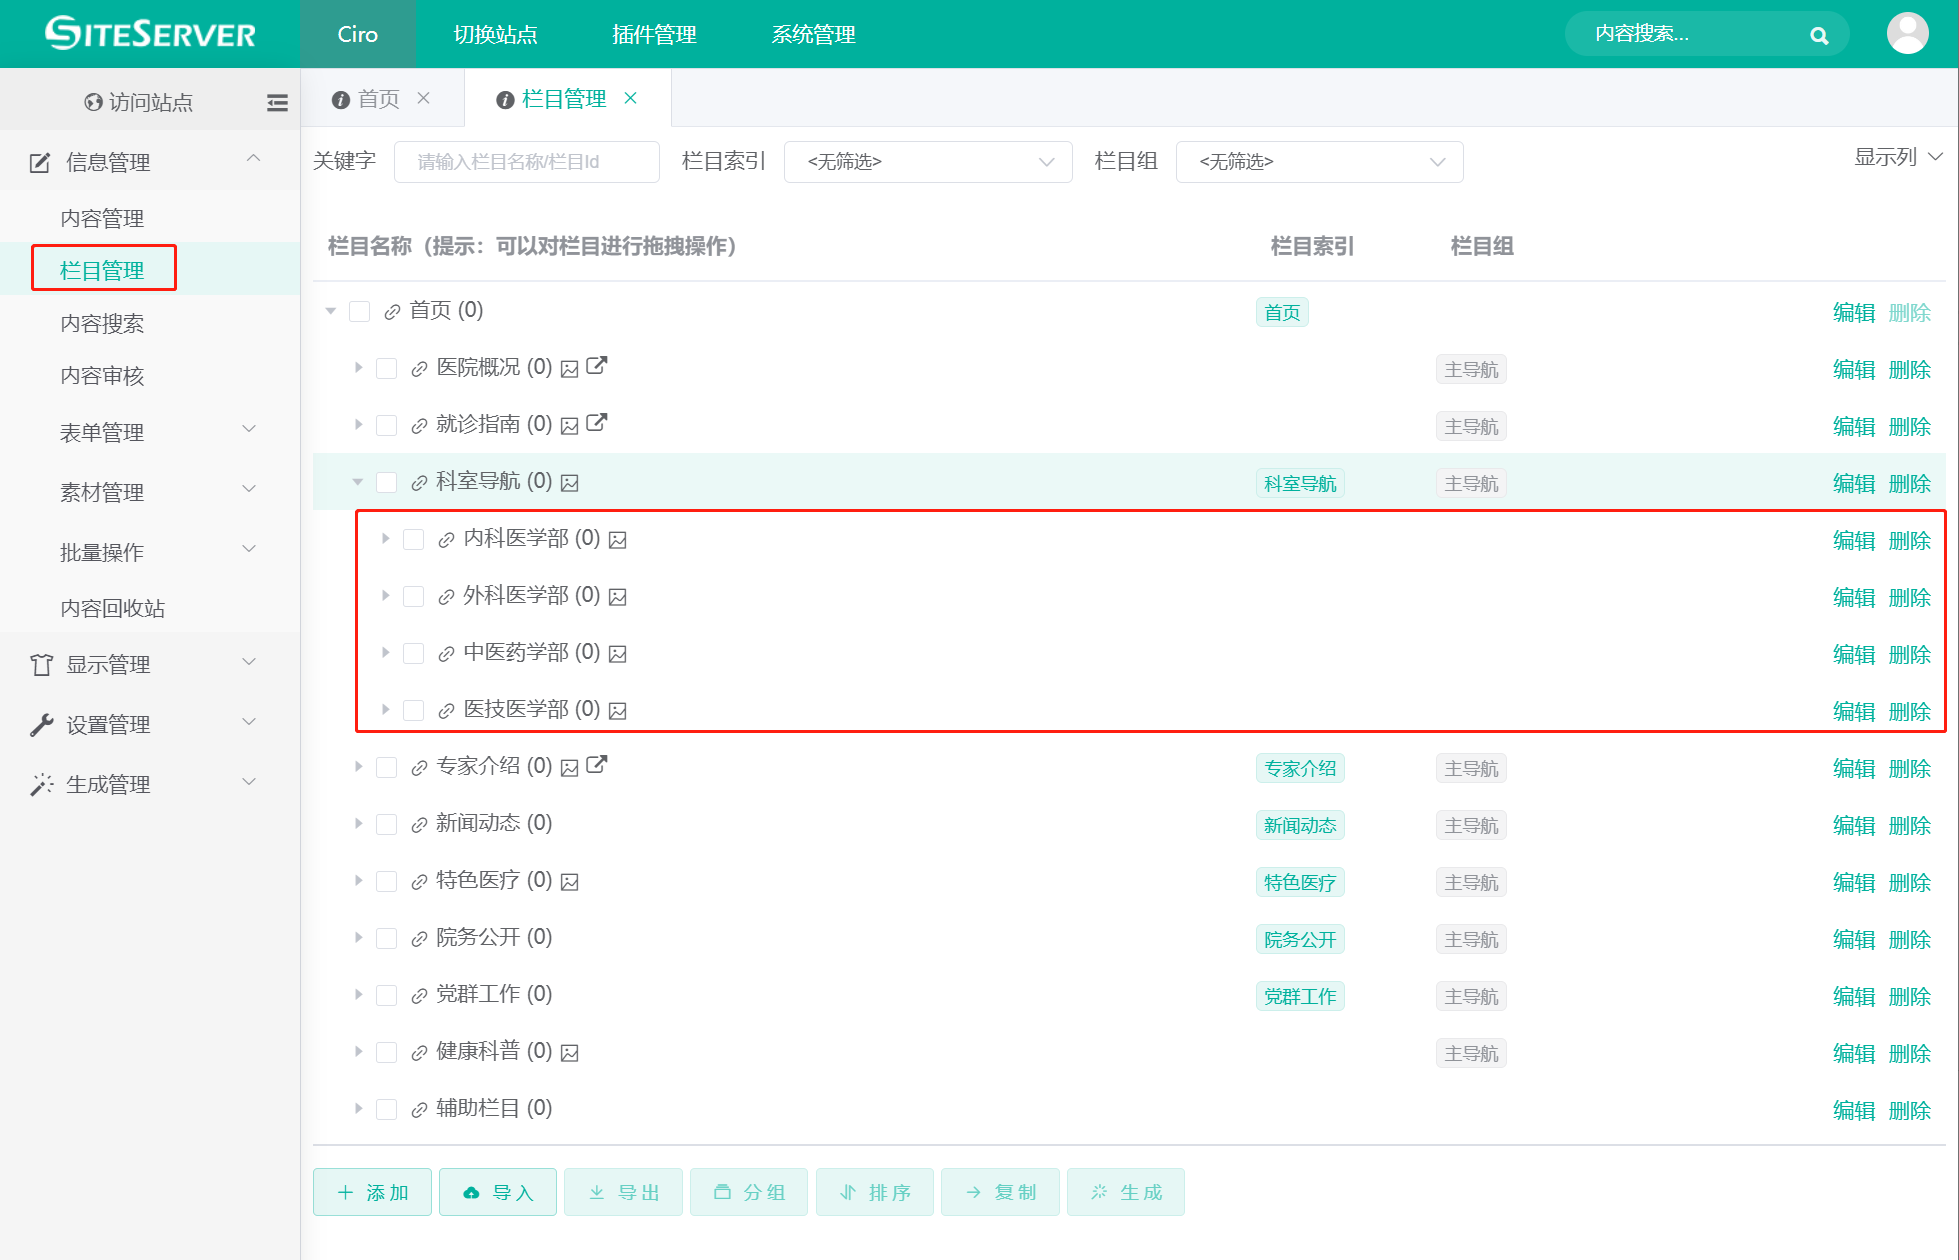
Task: Tick the 健康科普 row checkbox
Action: 387,1053
